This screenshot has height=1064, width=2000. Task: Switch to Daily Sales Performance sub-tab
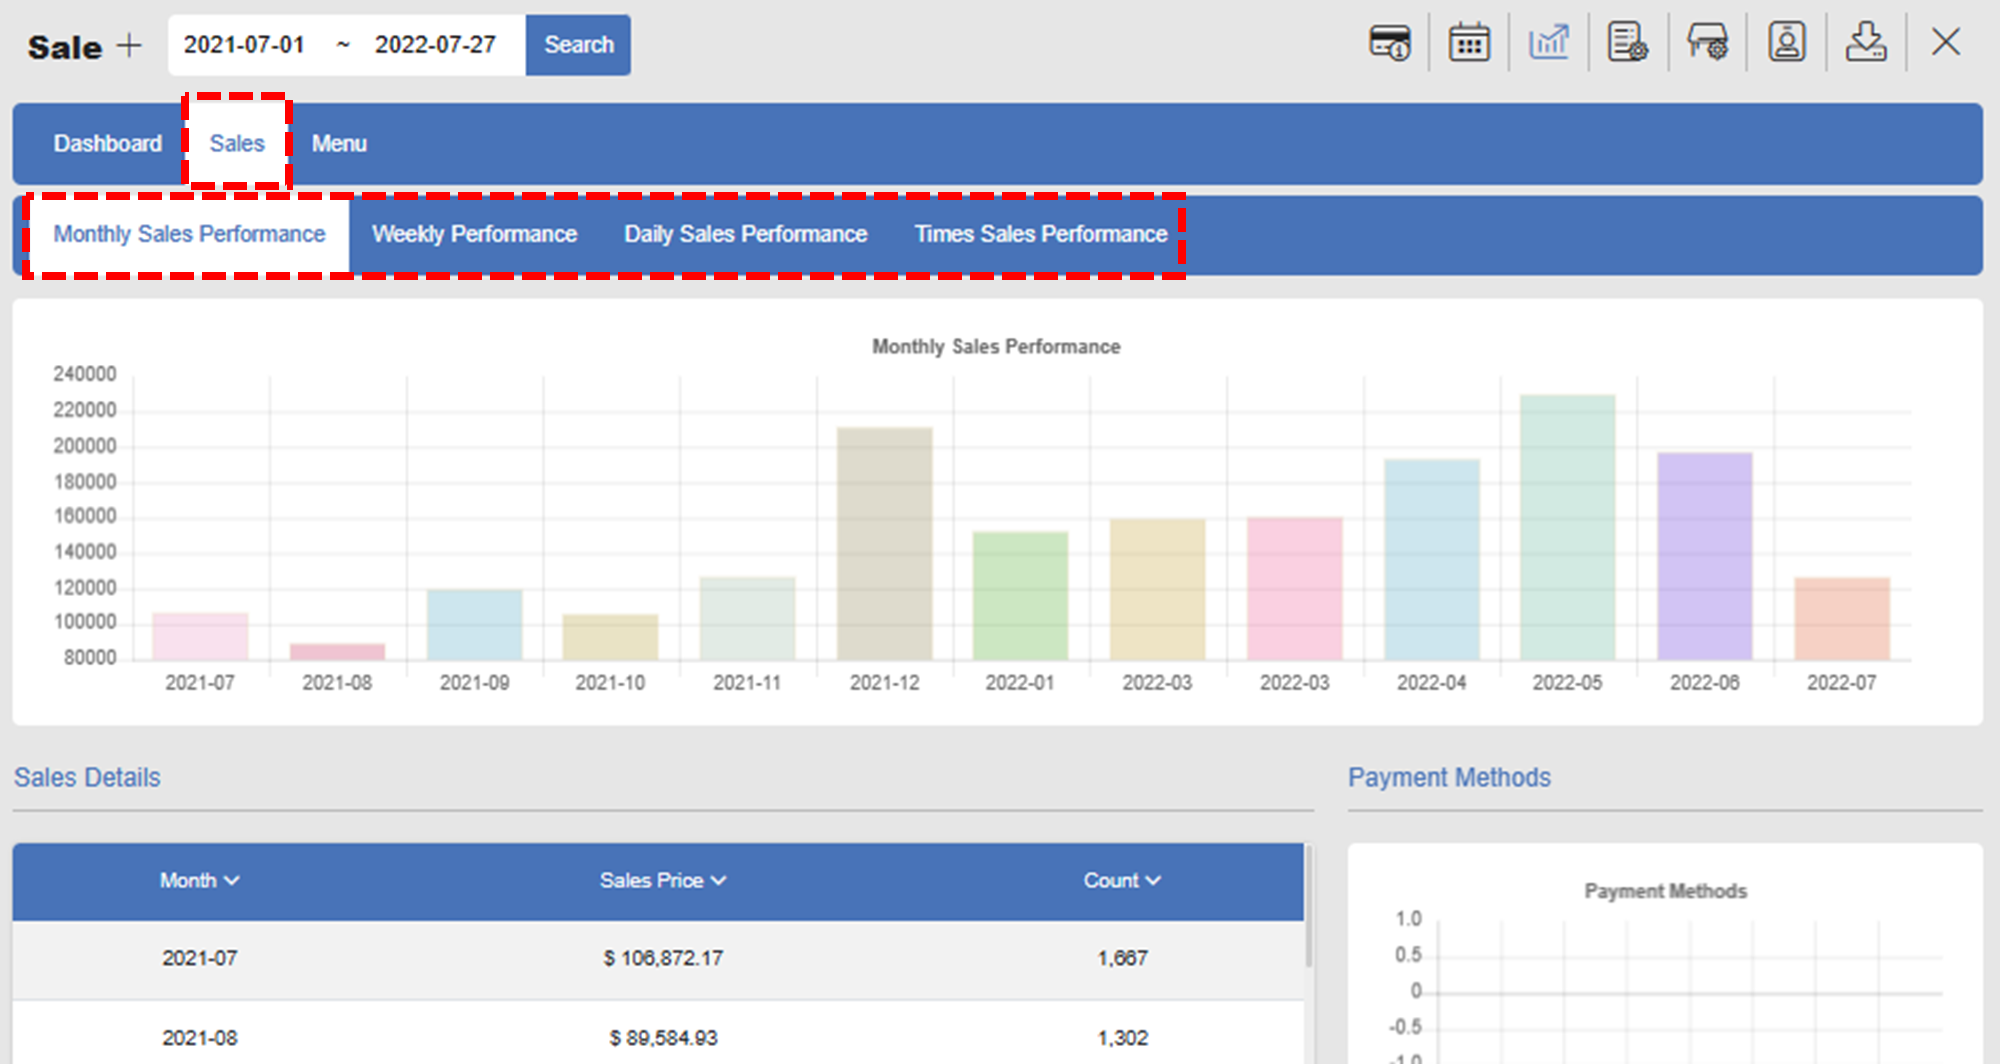tap(745, 234)
